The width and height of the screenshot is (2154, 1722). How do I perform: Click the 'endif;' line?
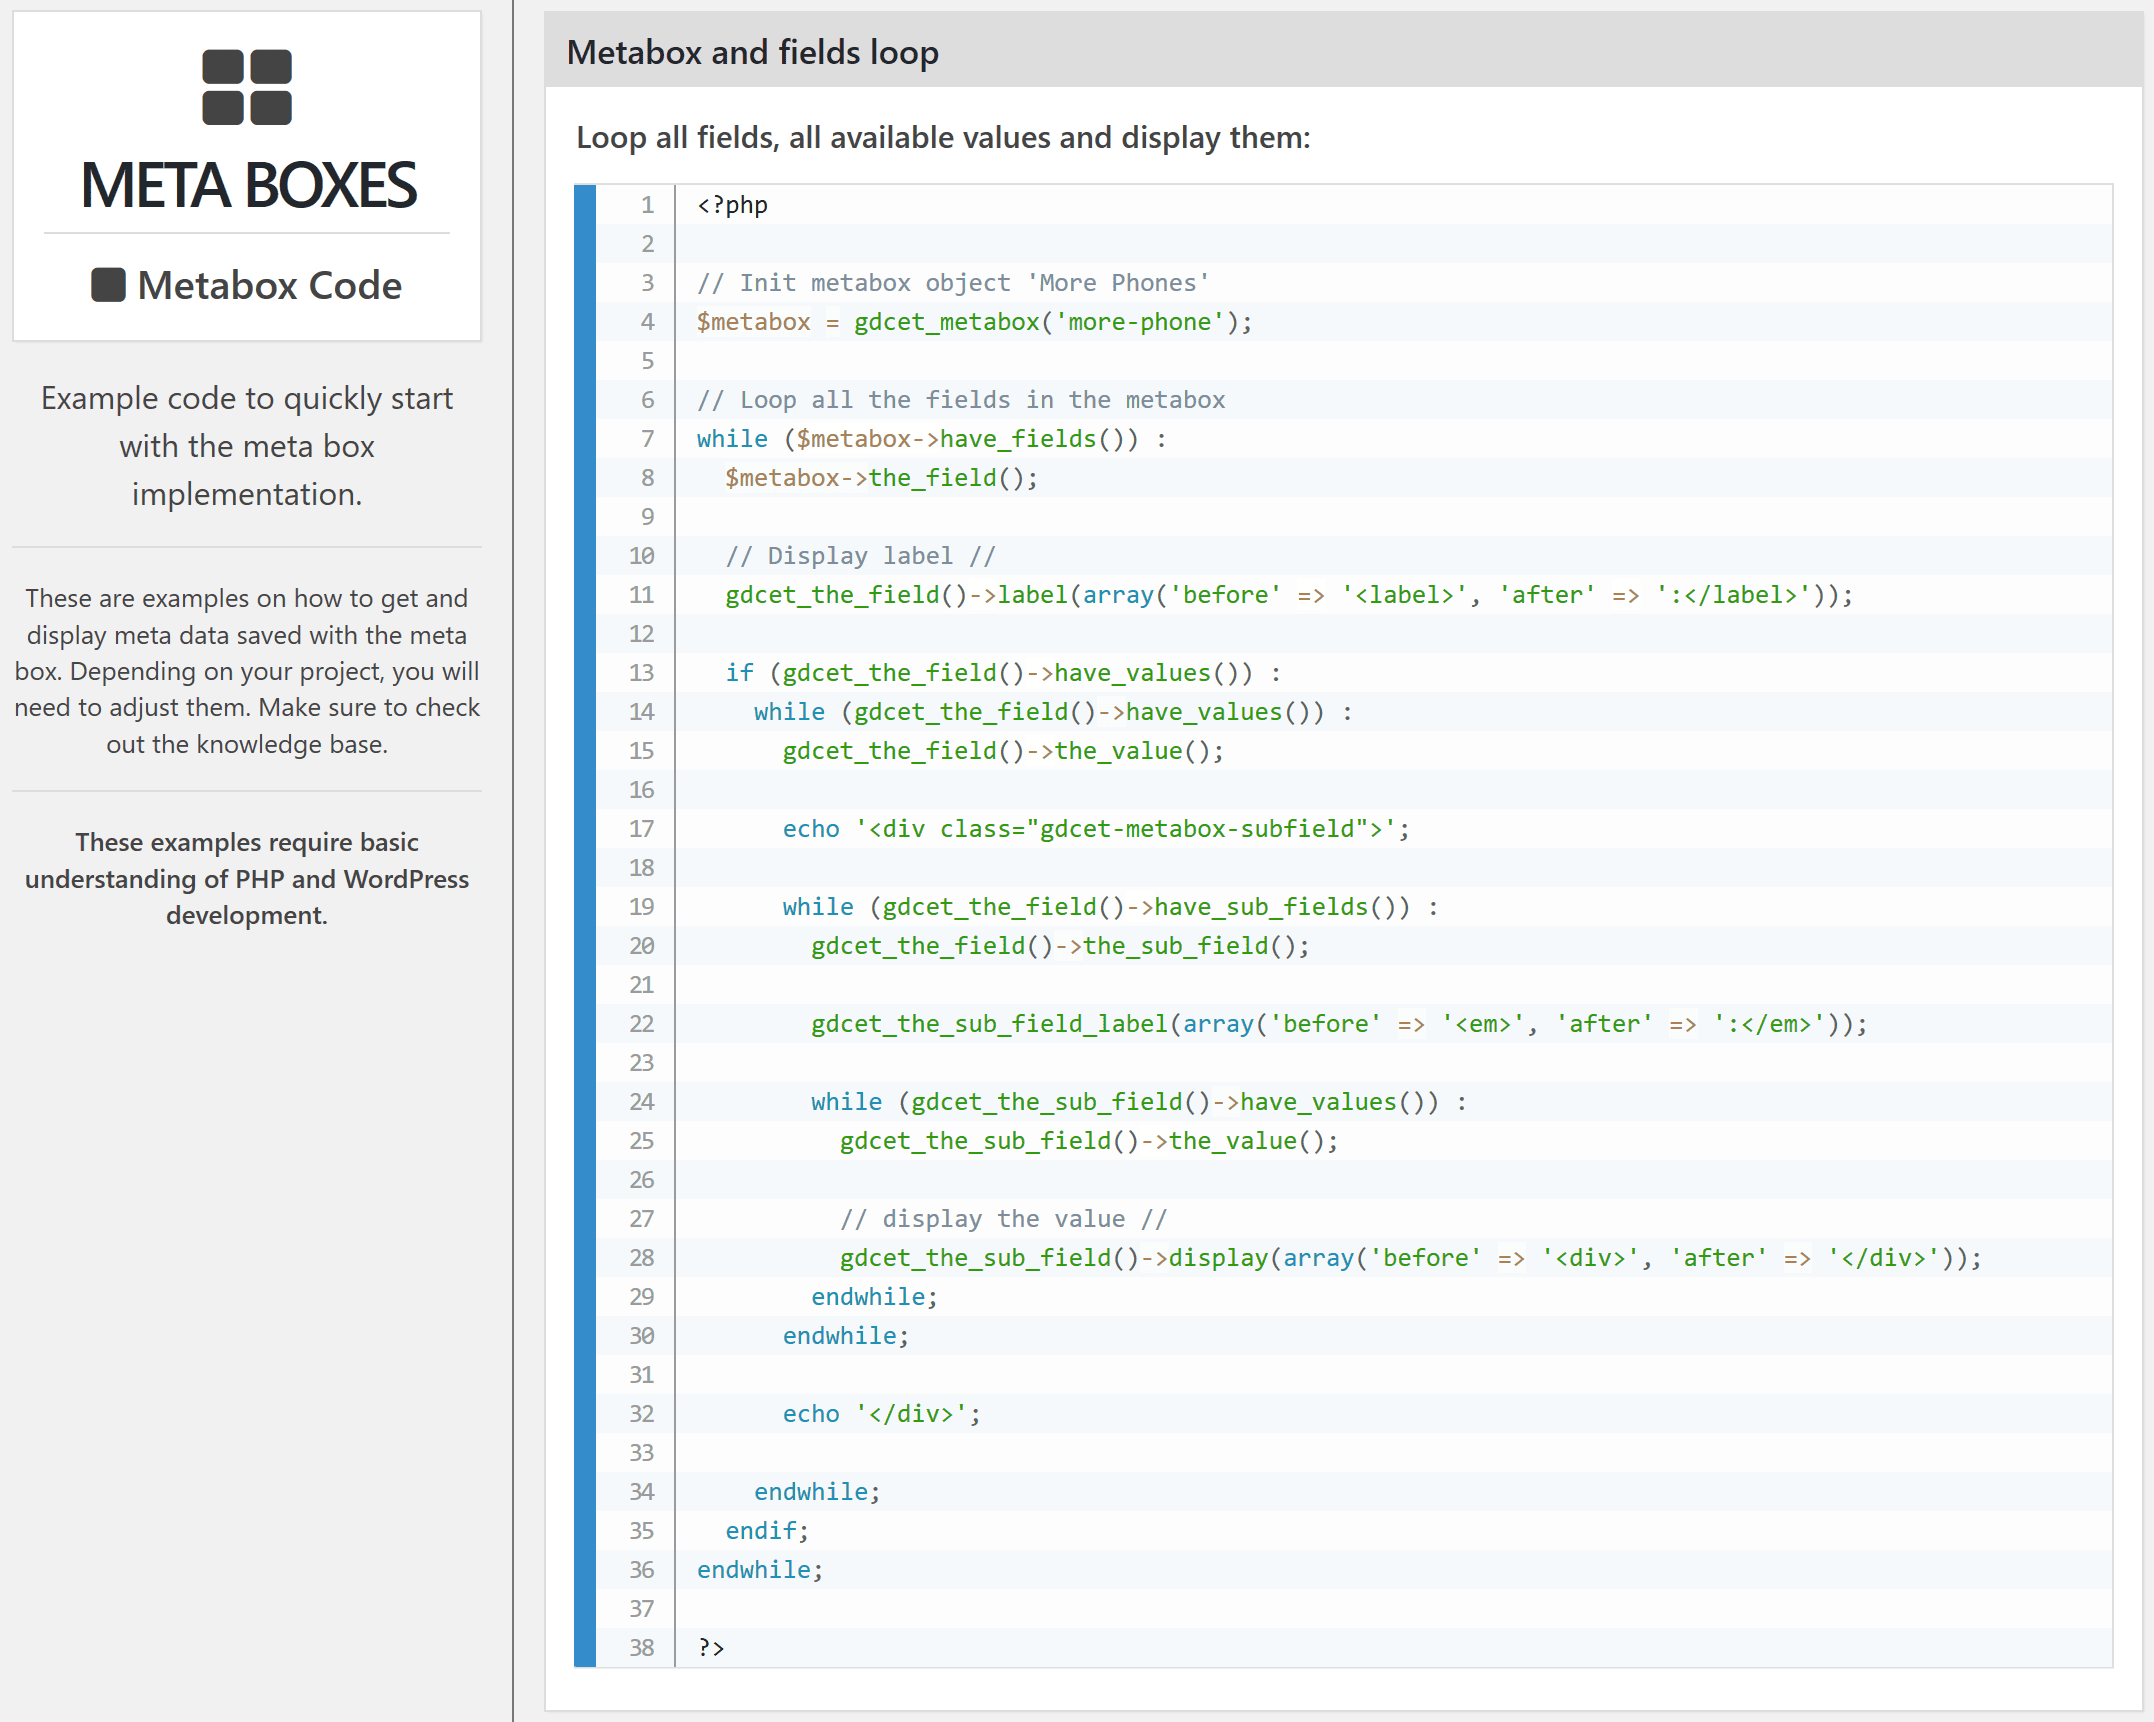point(767,1531)
